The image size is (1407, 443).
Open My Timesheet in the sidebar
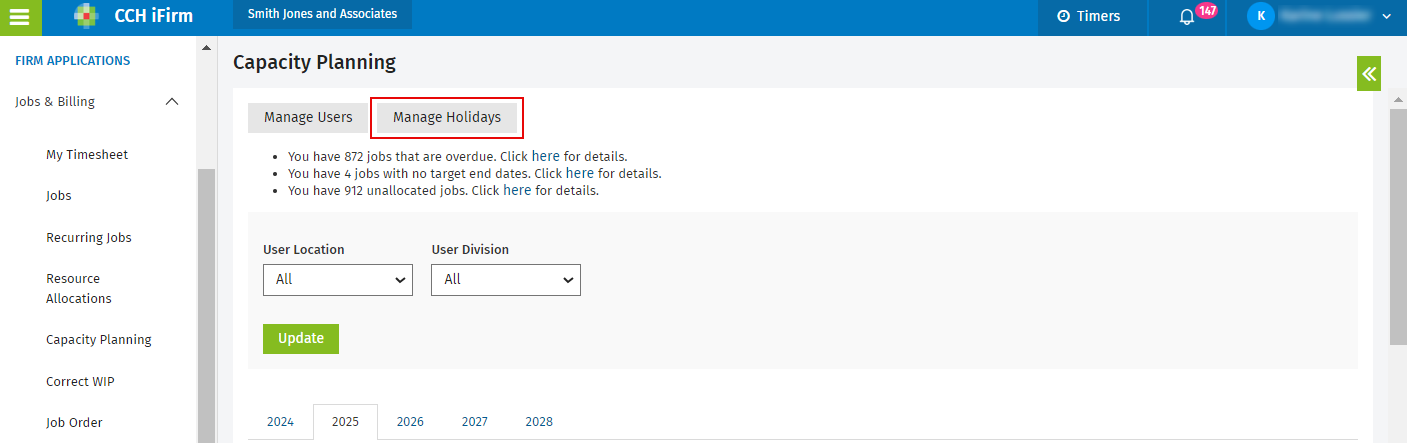(x=87, y=155)
